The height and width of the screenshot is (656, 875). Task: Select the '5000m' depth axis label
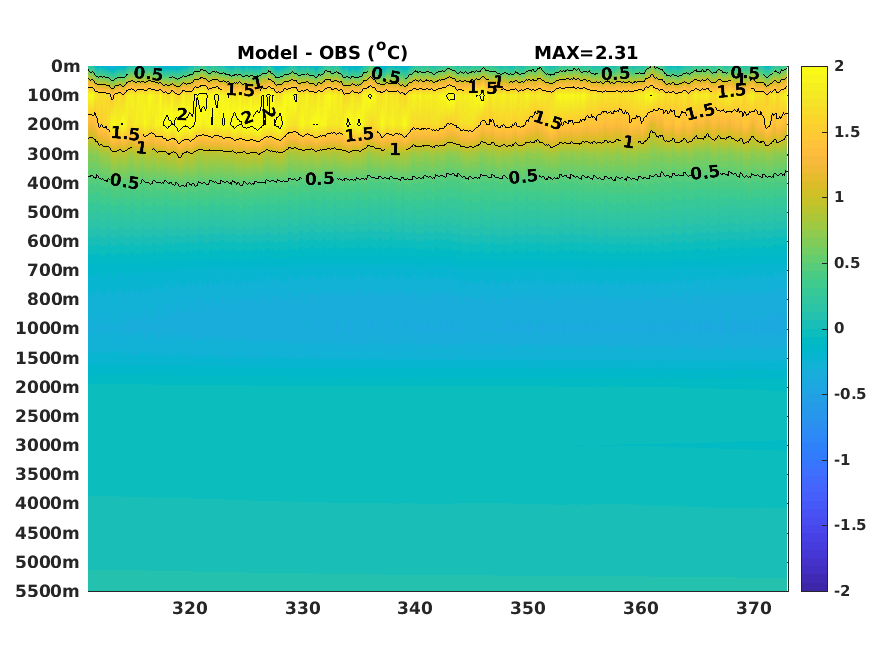tap(47, 562)
